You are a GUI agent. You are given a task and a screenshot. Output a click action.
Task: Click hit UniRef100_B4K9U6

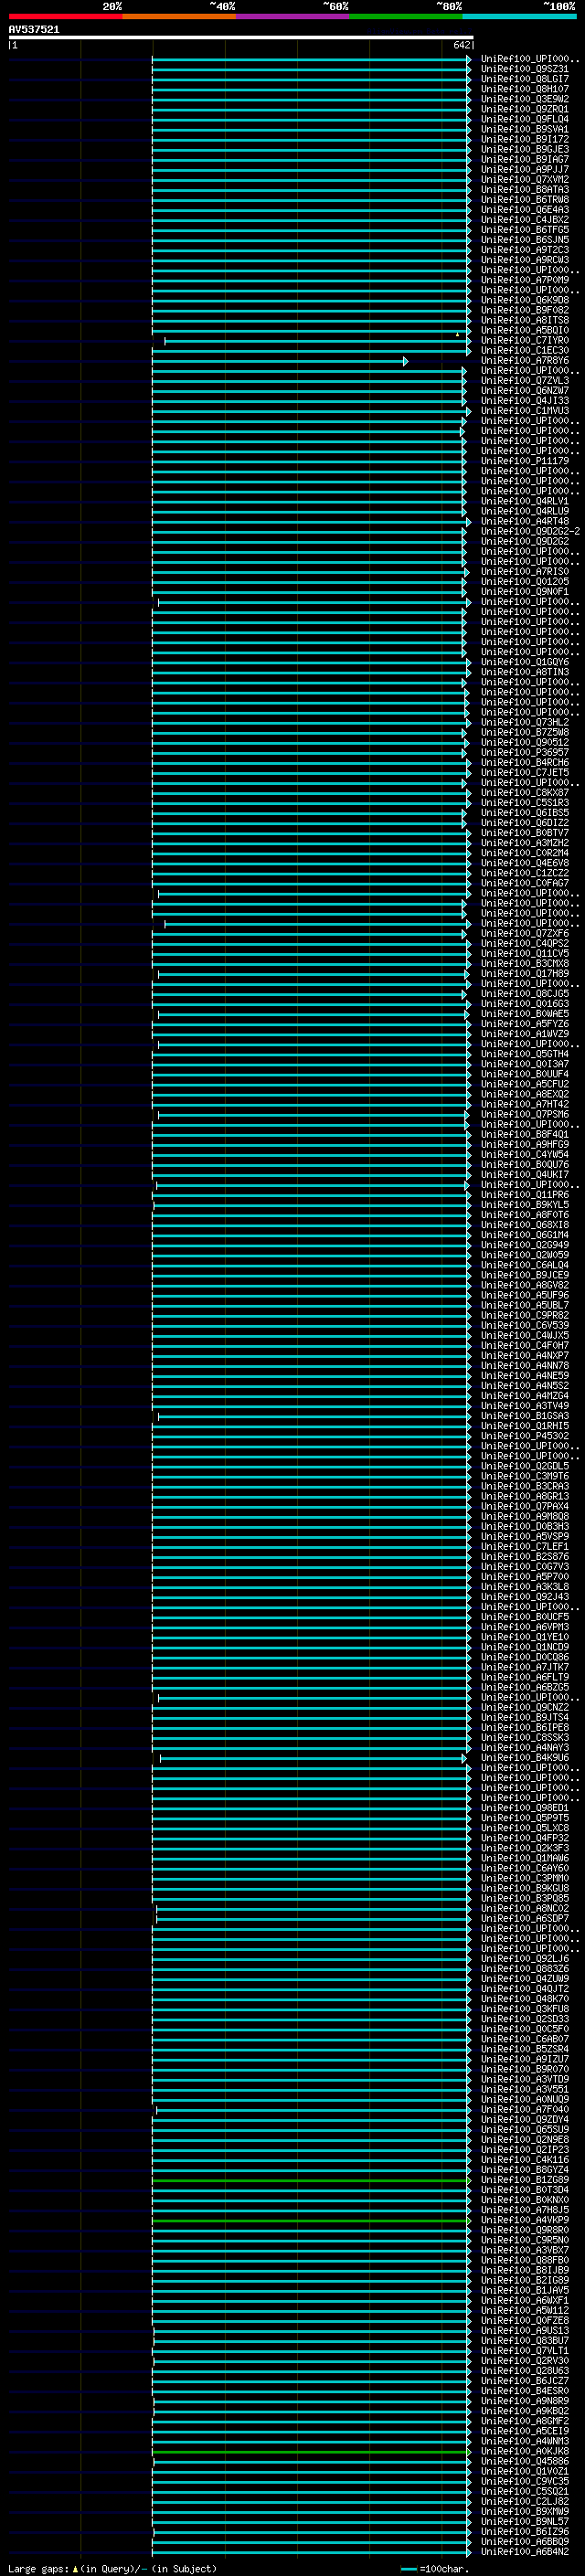(x=524, y=1757)
